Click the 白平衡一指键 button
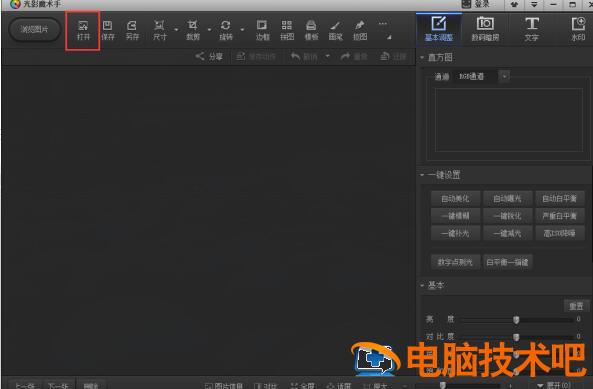This screenshot has width=593, height=389. tap(508, 262)
